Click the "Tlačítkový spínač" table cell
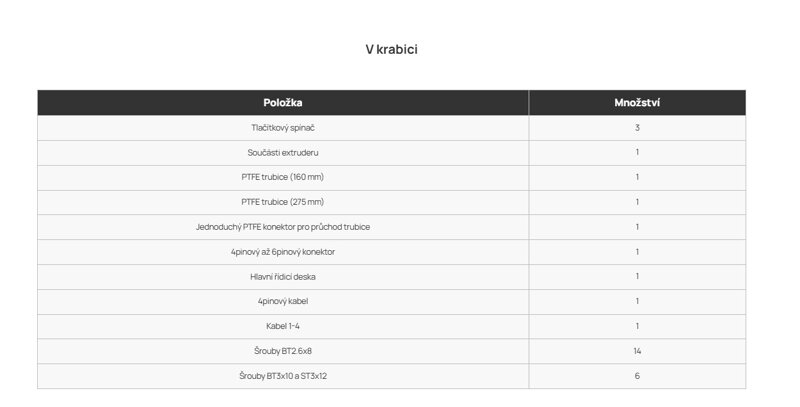 tap(283, 128)
